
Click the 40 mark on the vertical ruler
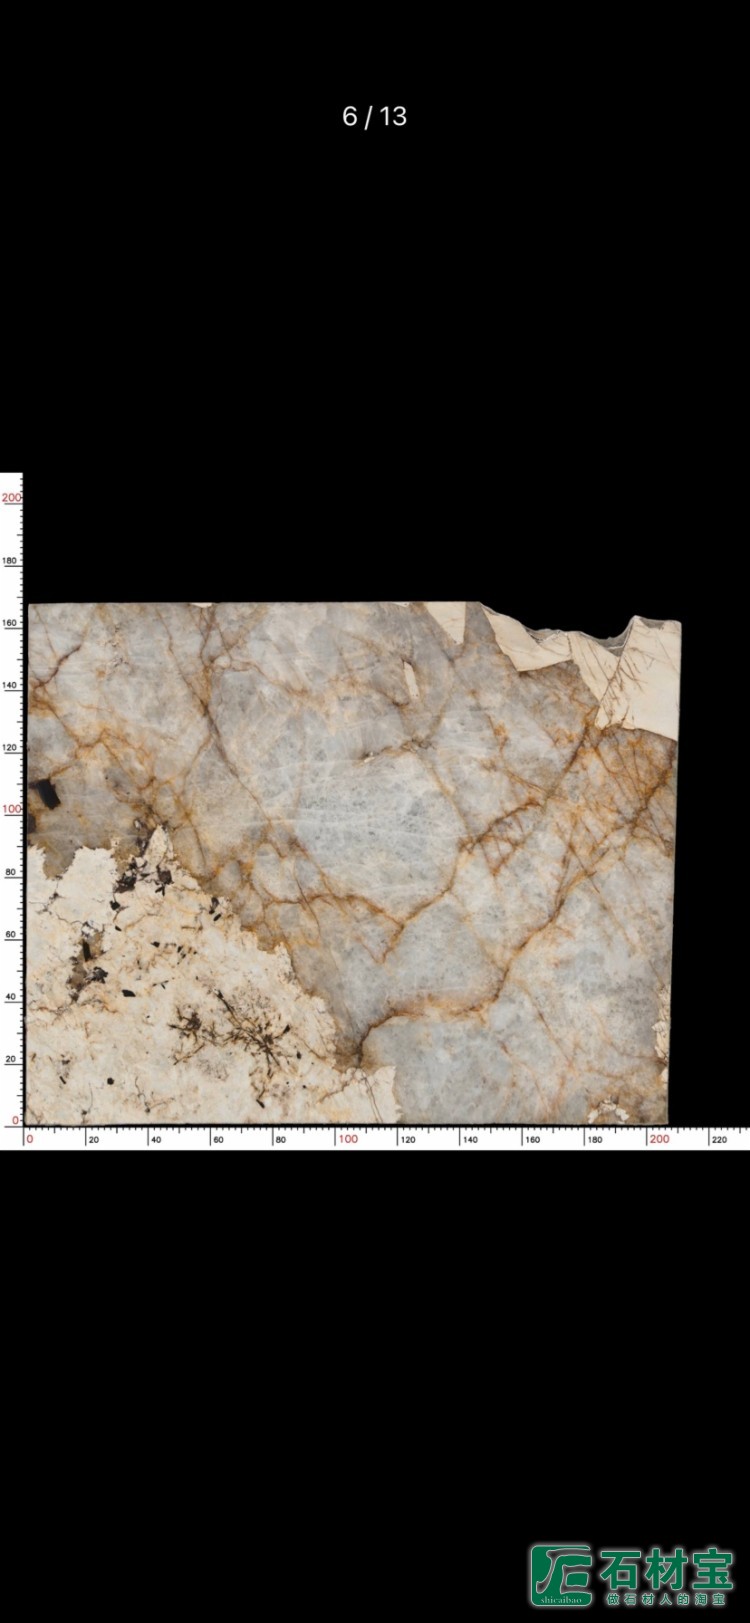(x=11, y=997)
